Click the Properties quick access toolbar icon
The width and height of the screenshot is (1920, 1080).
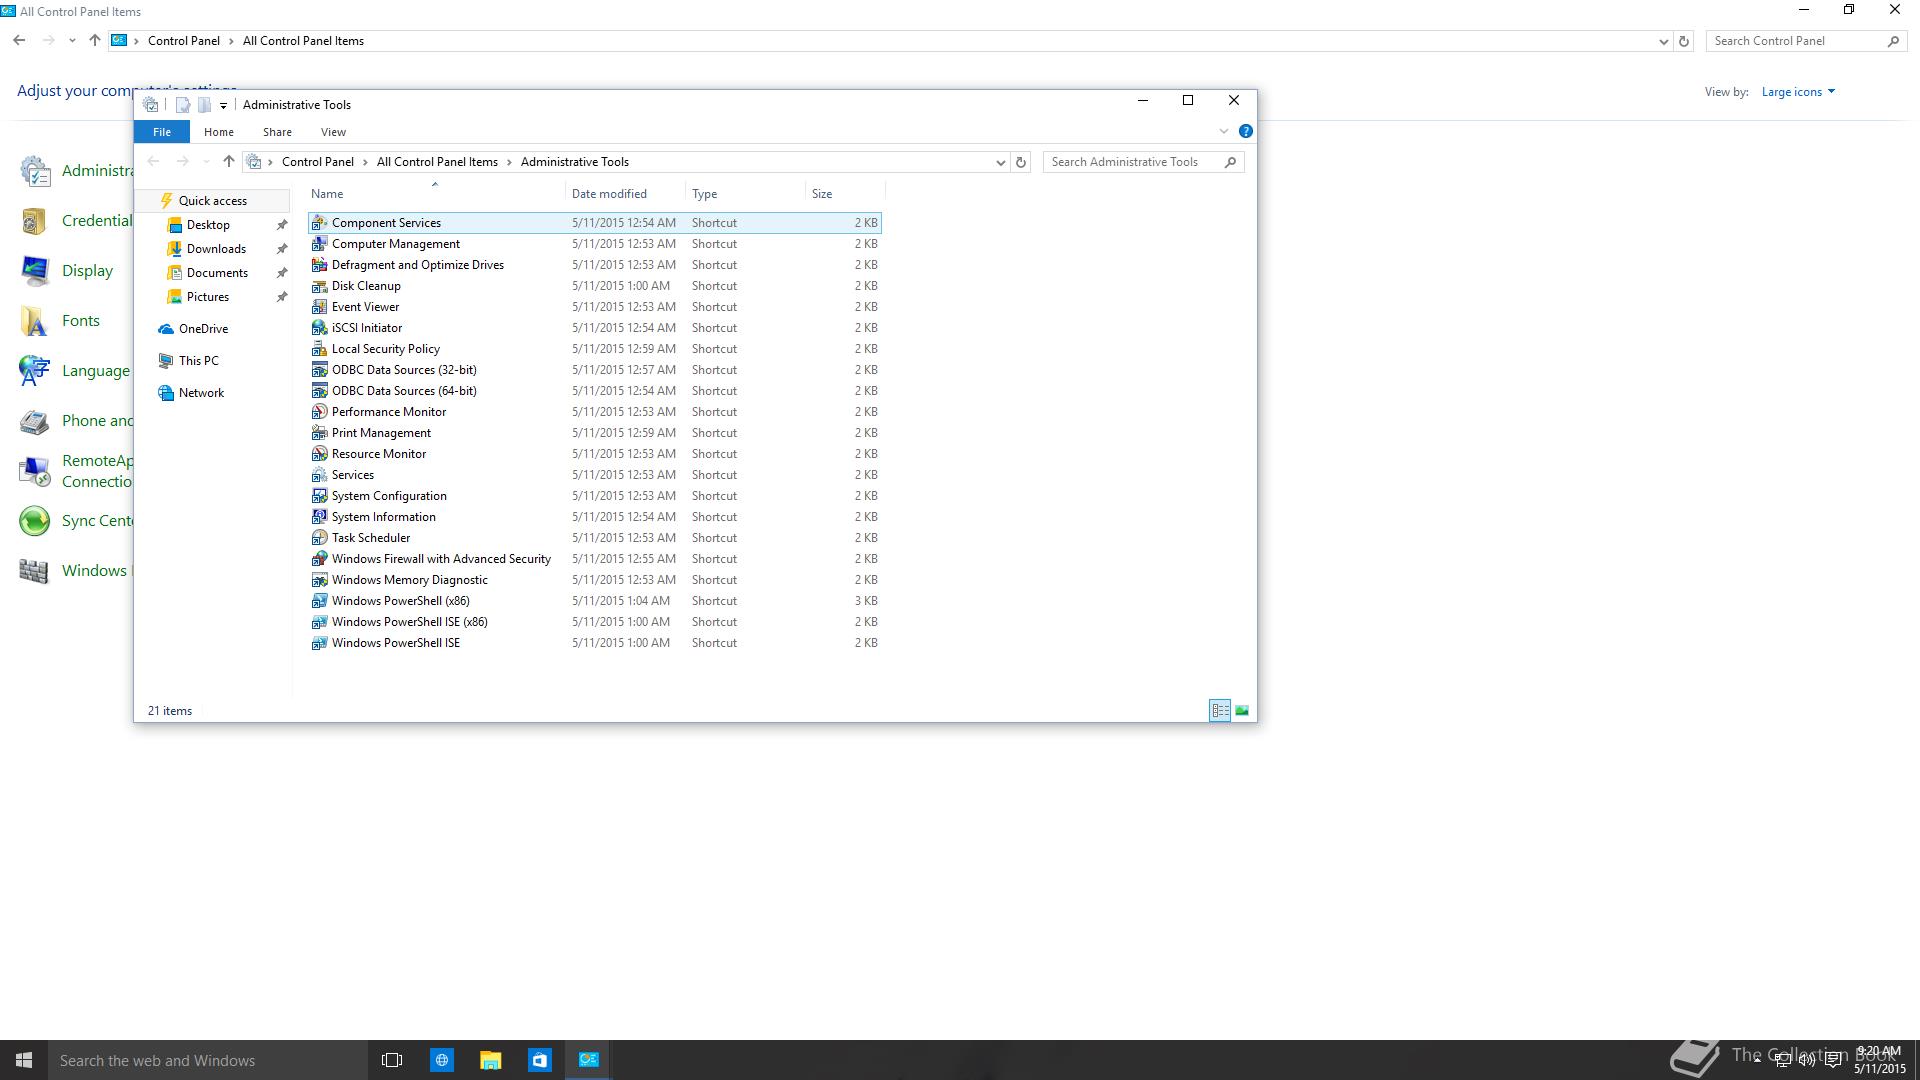click(x=183, y=105)
